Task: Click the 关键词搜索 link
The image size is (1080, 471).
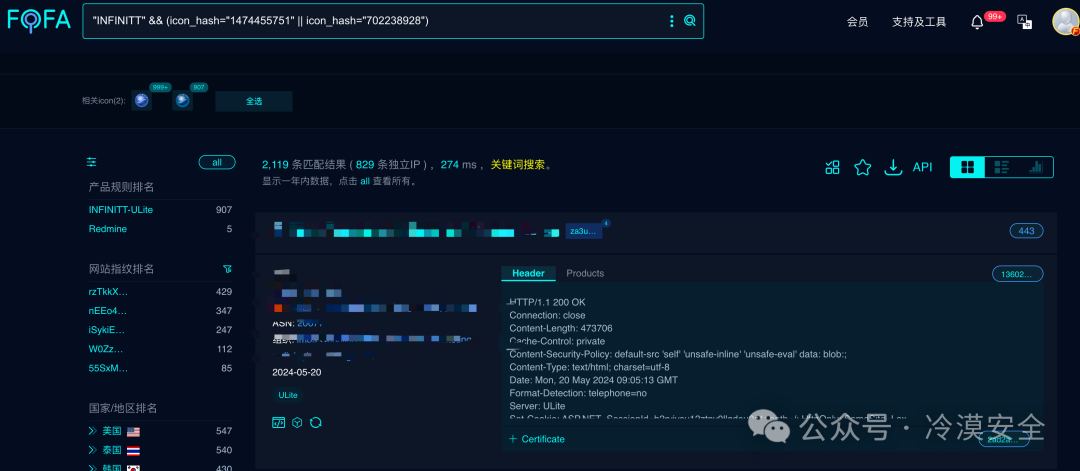Action: tap(517, 165)
